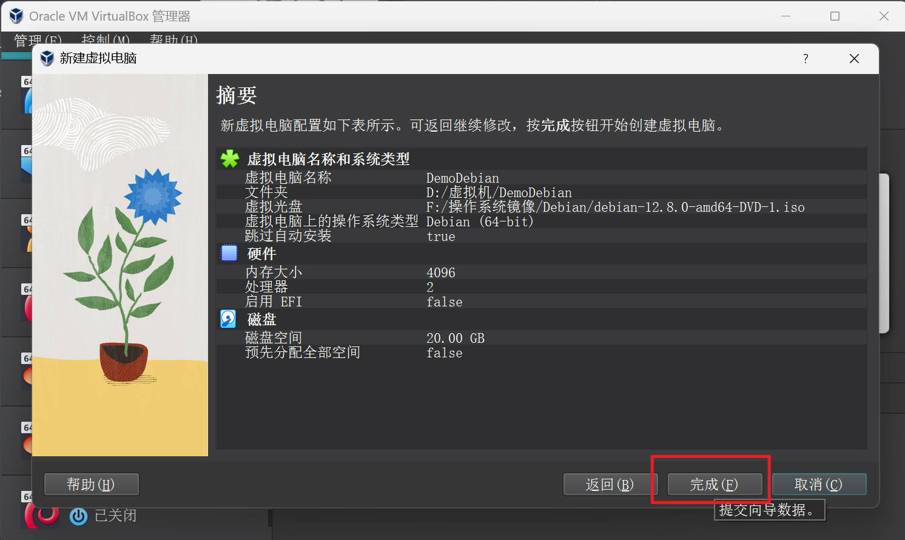Click the blue hardware section icon
Viewport: 905px width, 540px height.
(229, 254)
